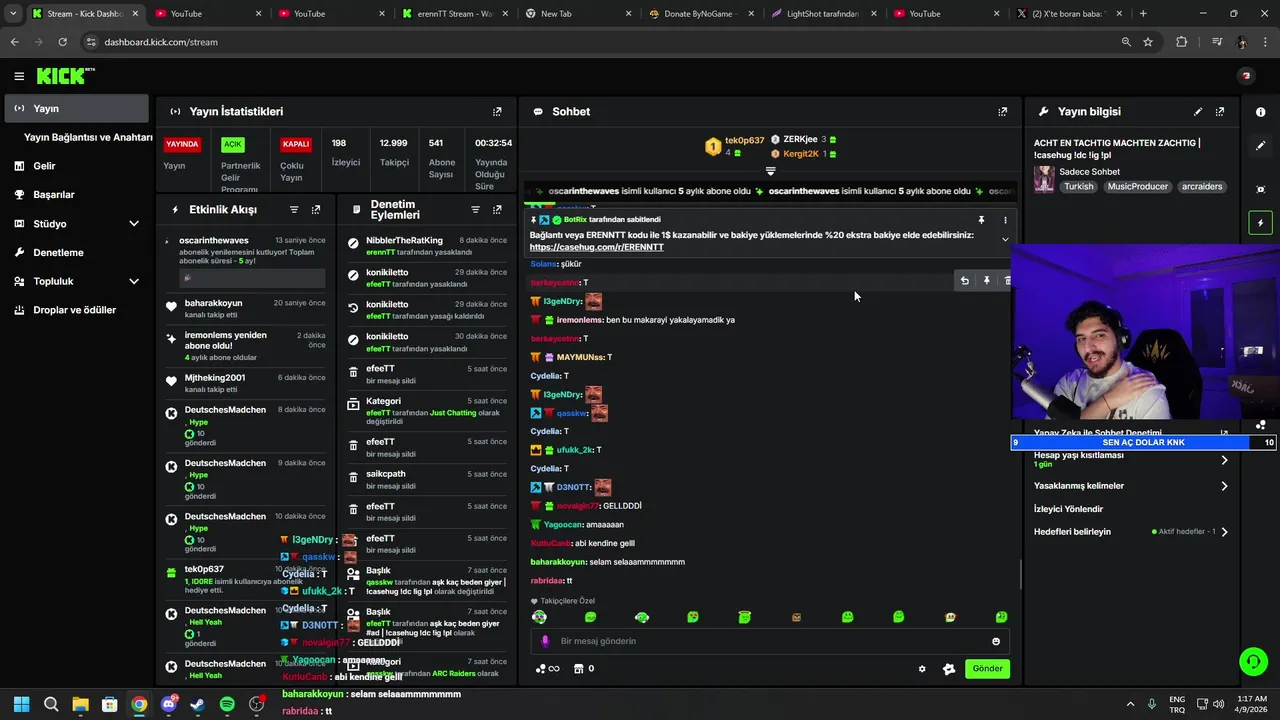Open Windows Start menu

[21, 704]
